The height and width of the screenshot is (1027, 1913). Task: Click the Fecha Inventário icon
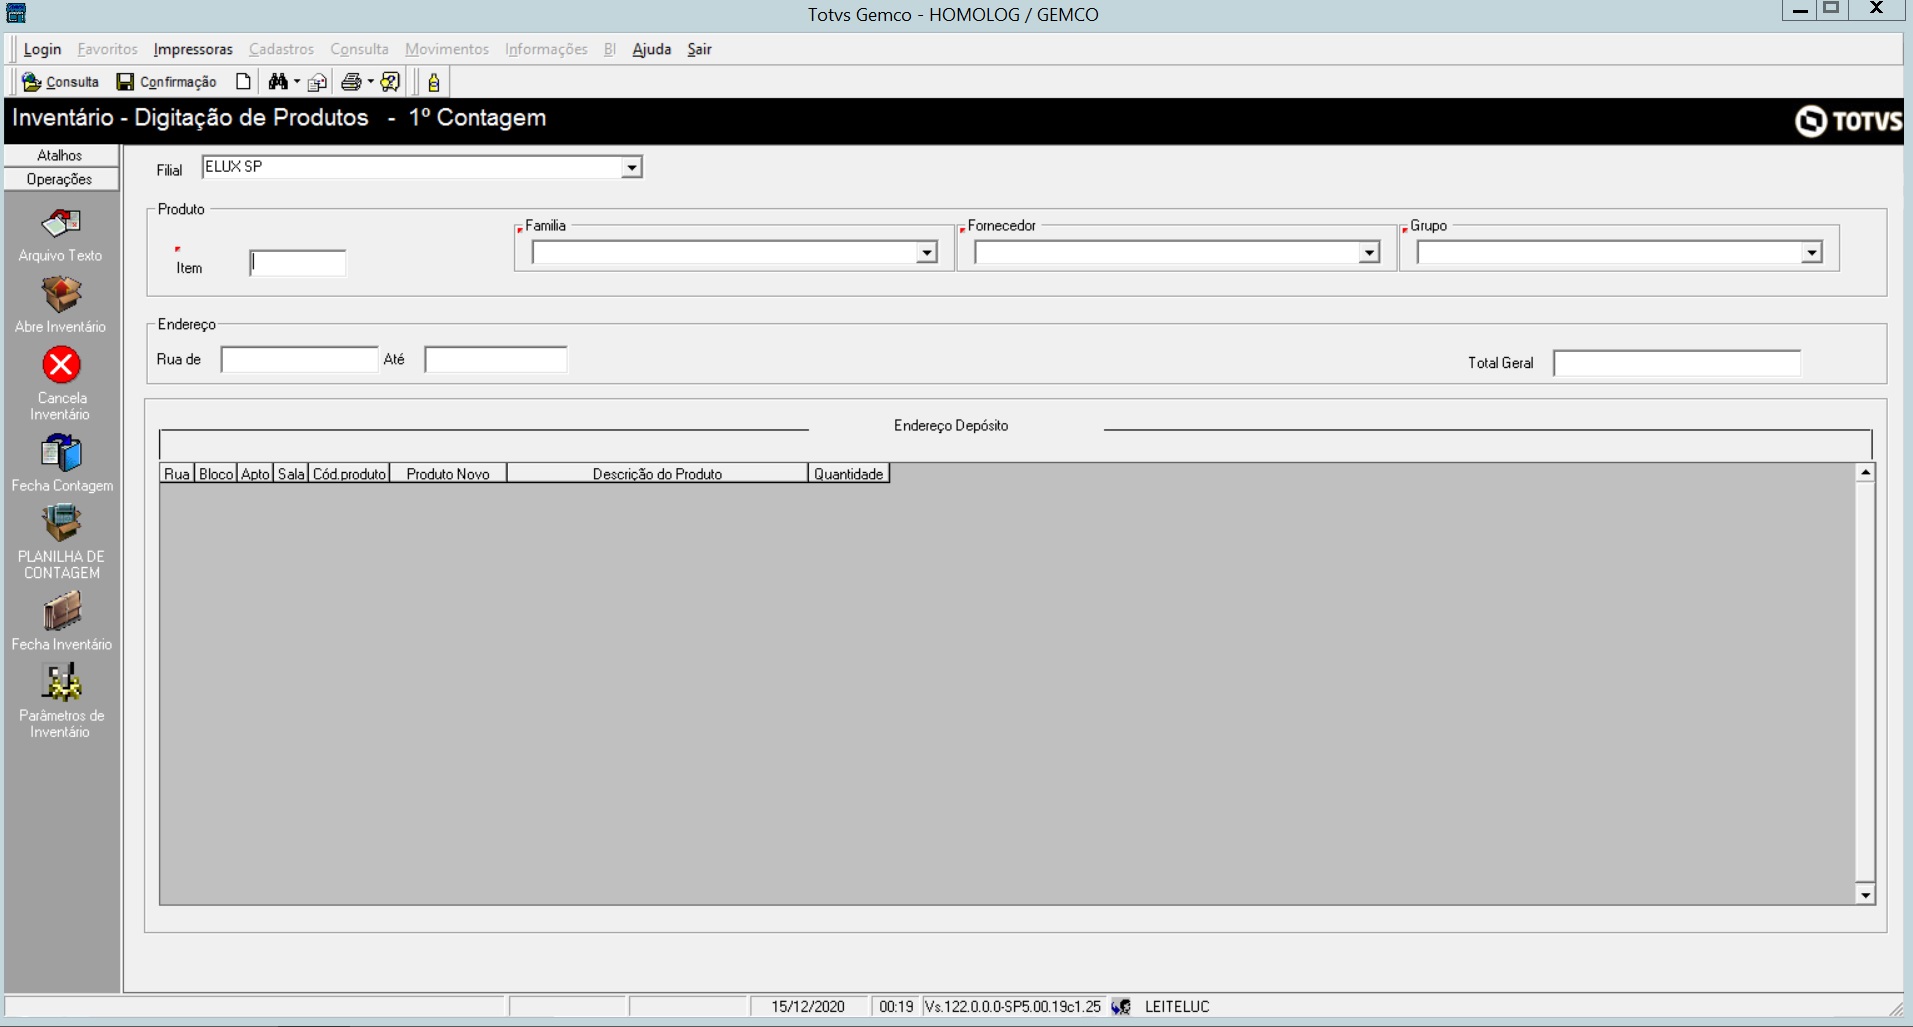61,611
